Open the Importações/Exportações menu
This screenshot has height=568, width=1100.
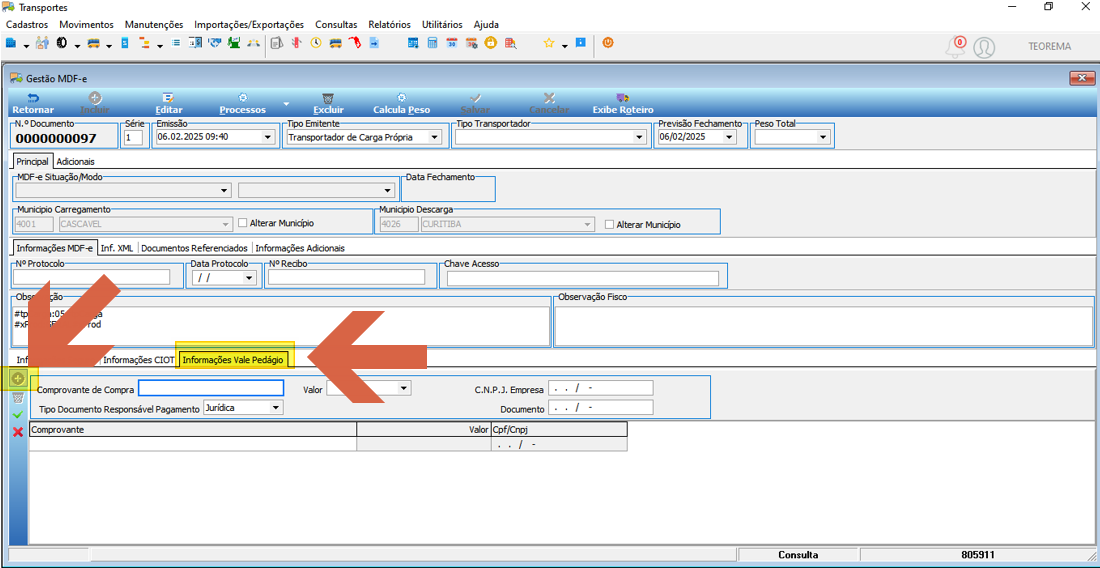tap(249, 24)
